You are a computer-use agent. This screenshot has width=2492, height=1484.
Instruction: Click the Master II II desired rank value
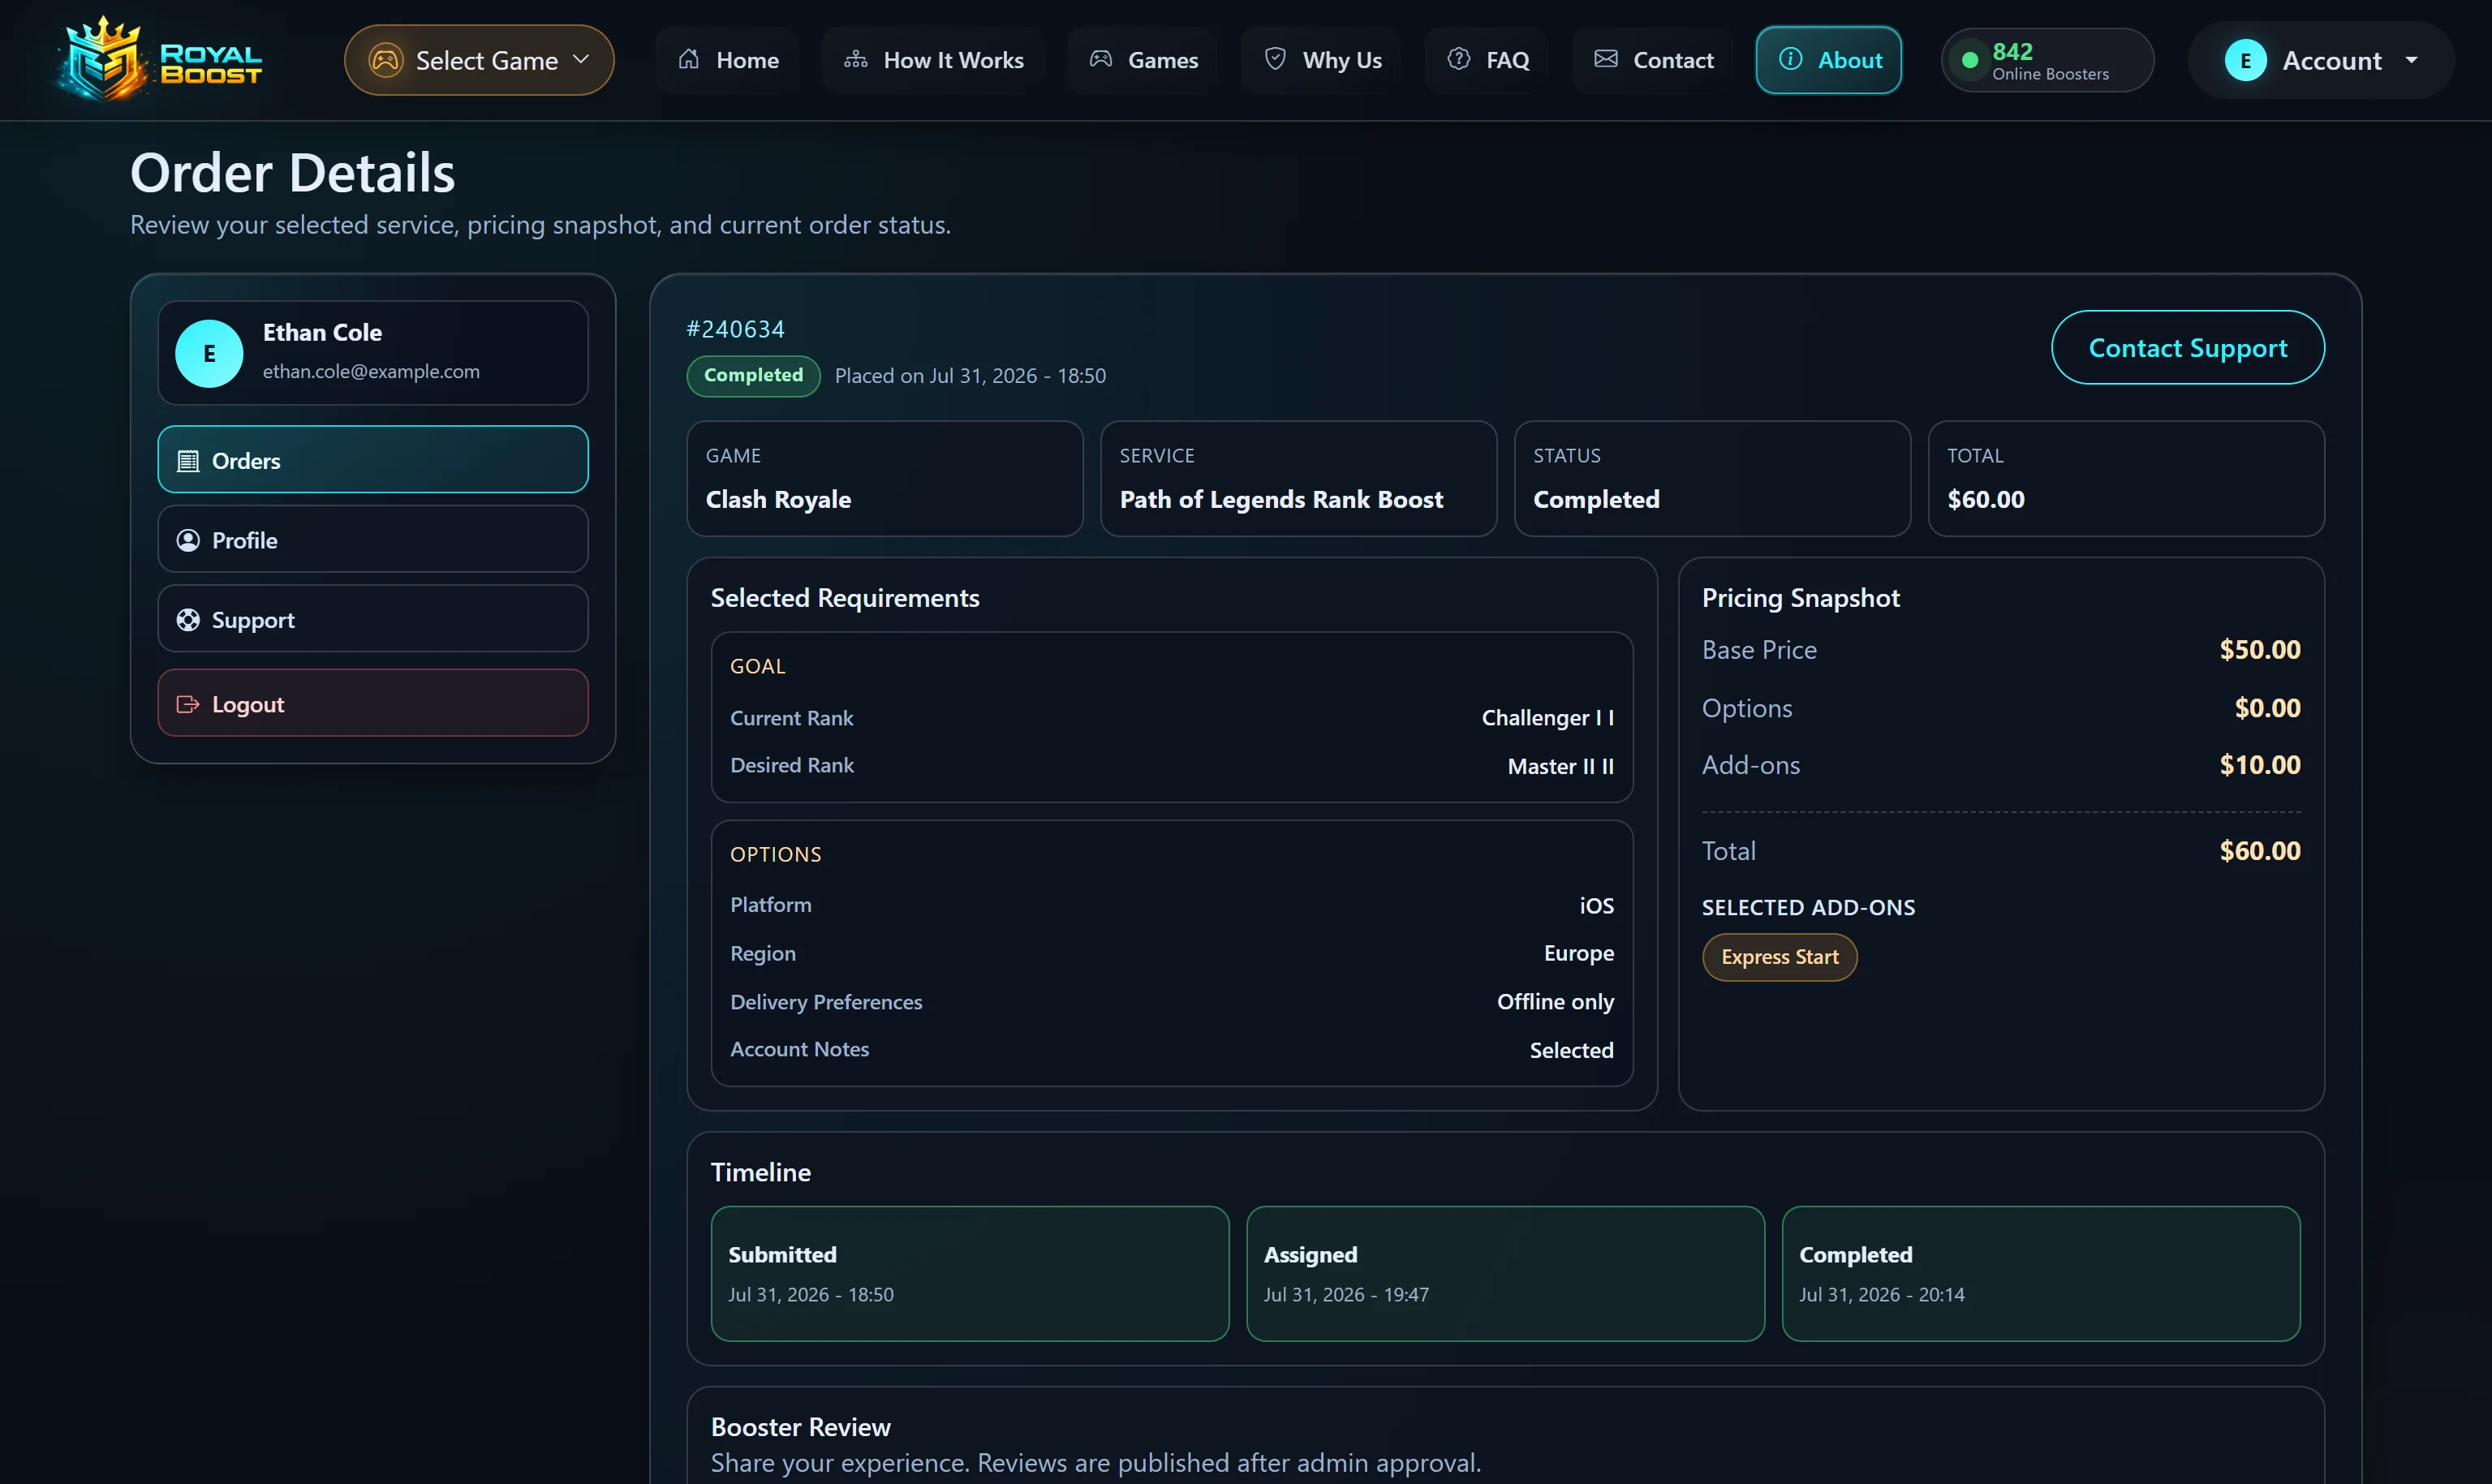(1561, 766)
